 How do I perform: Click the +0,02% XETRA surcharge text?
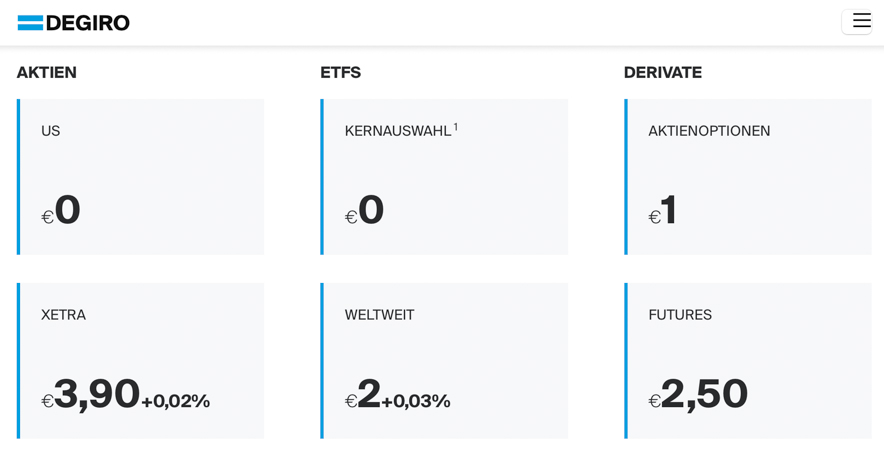coord(176,401)
